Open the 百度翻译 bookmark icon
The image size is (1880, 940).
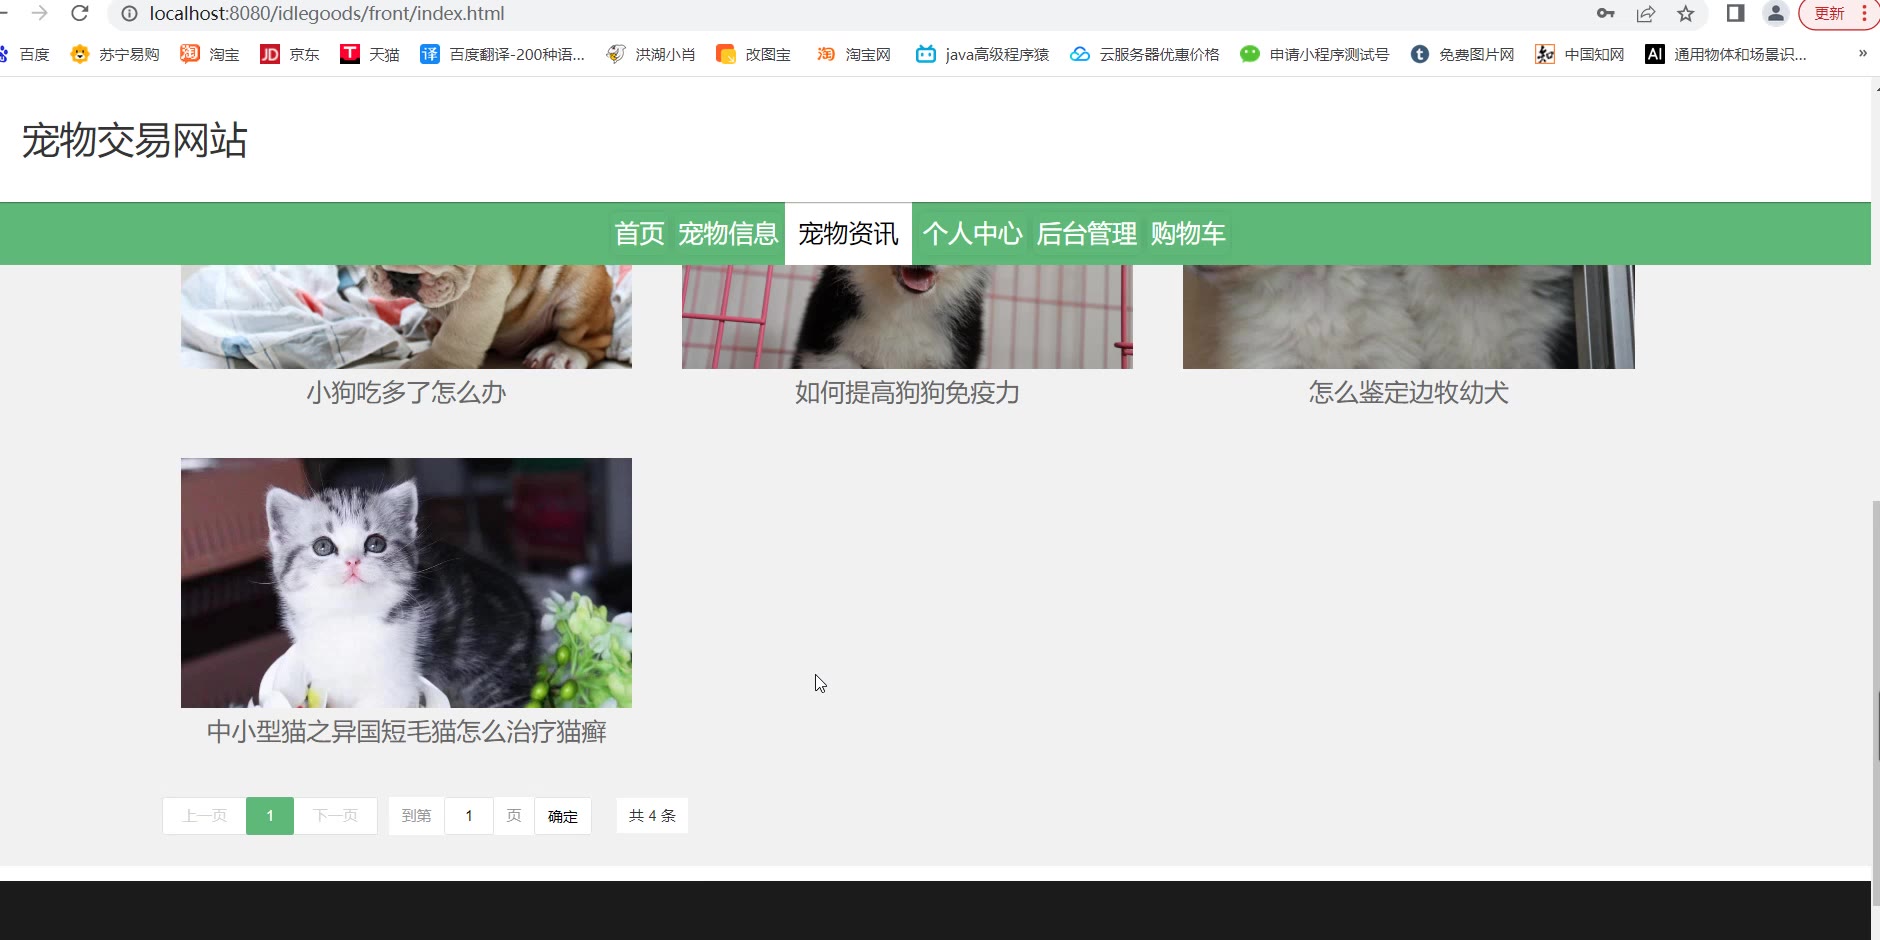(430, 54)
